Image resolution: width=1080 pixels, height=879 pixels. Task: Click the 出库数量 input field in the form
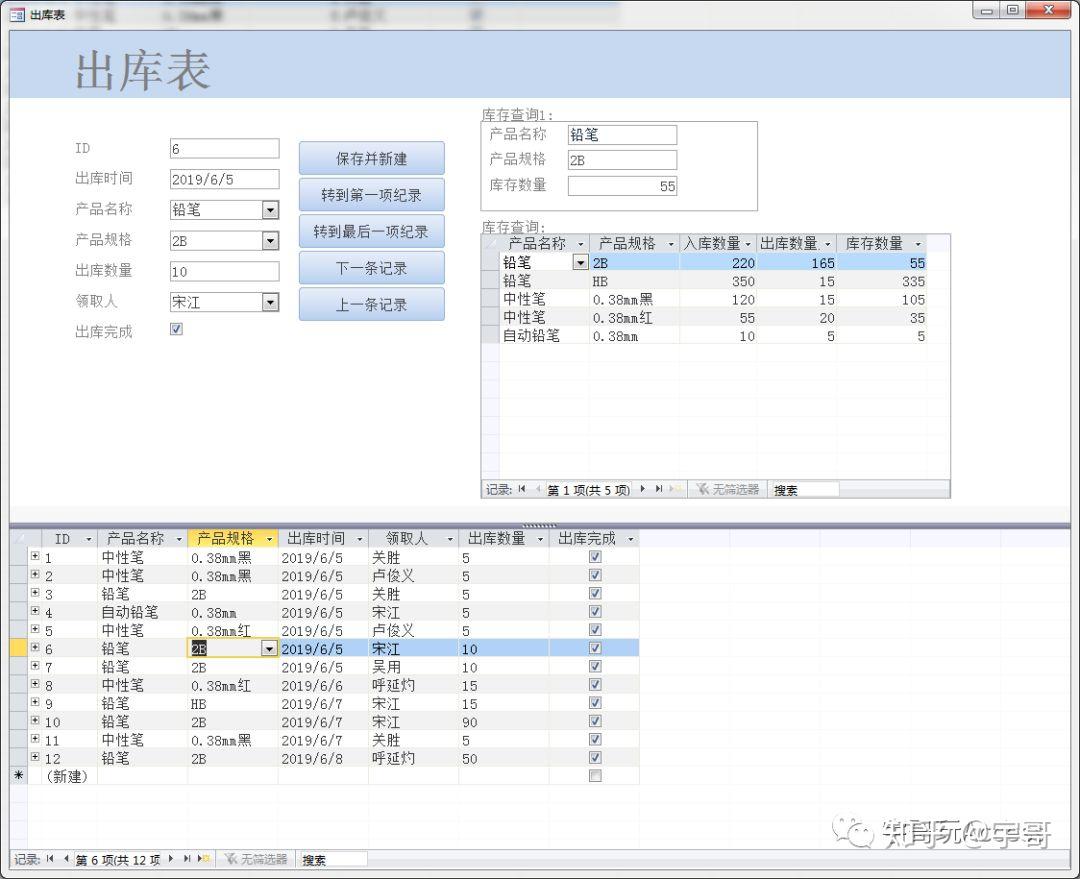click(x=225, y=271)
